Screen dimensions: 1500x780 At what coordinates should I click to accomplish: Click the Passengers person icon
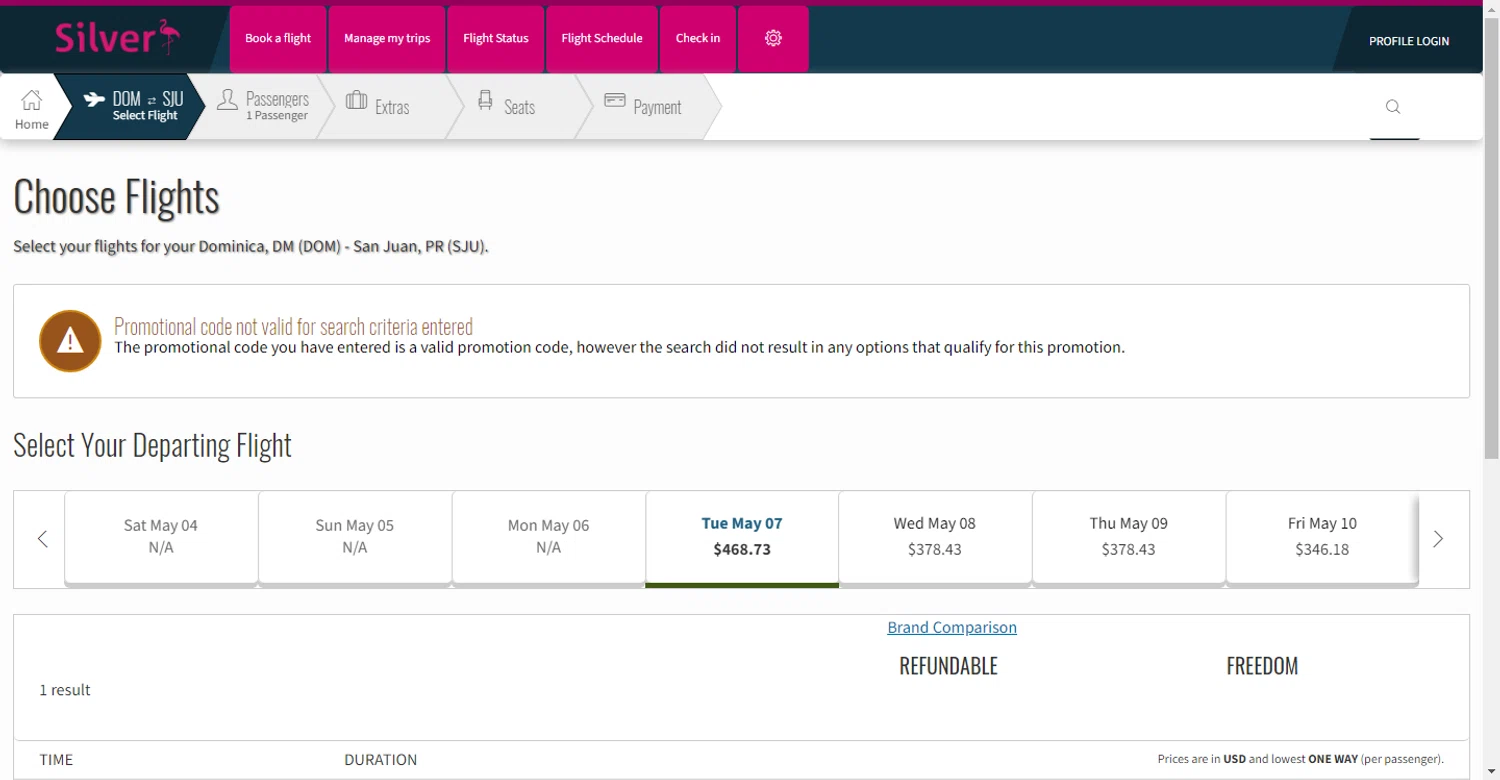point(228,99)
